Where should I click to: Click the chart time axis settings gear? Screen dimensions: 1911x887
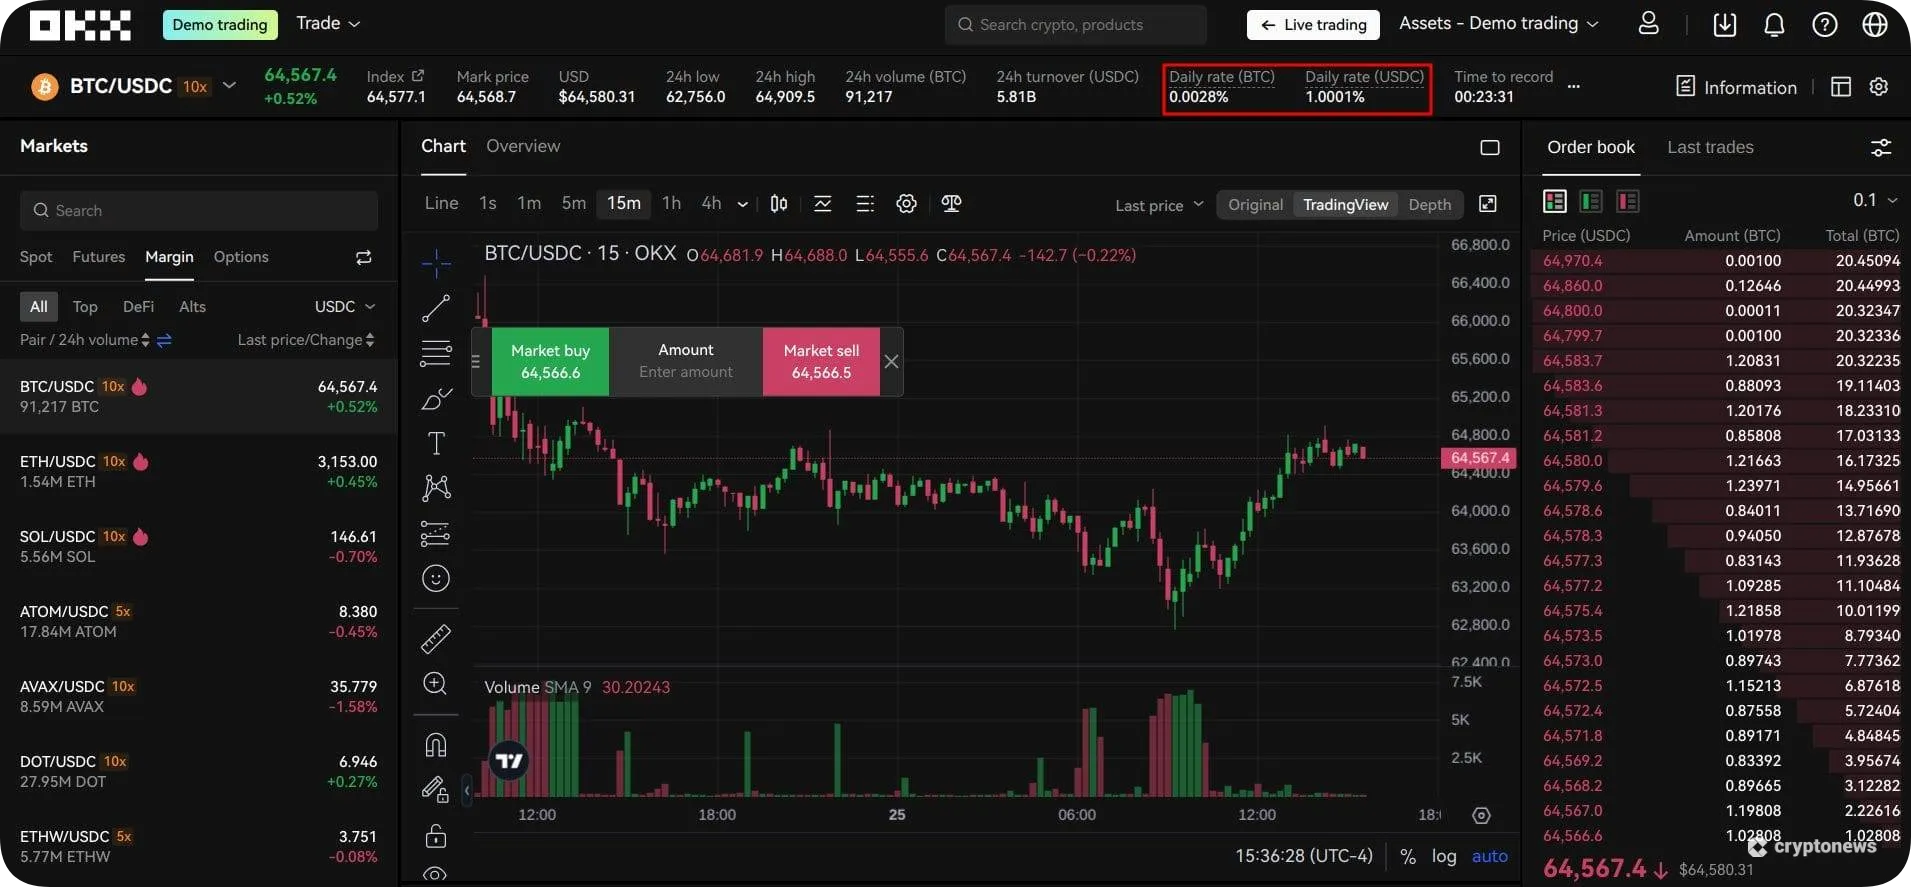(x=1482, y=815)
